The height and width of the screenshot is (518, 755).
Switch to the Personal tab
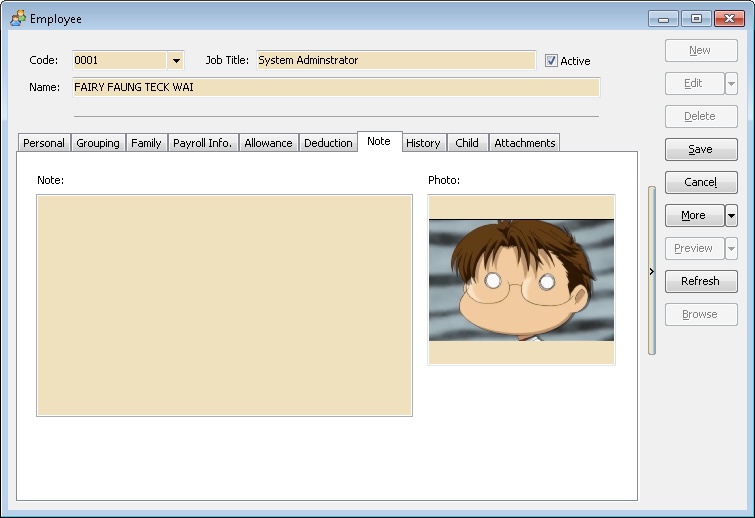[x=44, y=143]
